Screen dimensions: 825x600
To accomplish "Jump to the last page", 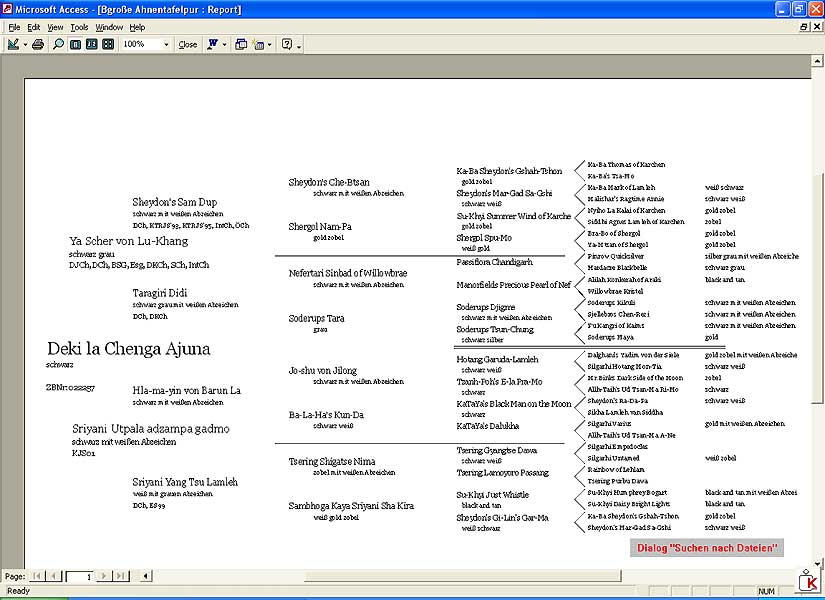I will pos(121,576).
